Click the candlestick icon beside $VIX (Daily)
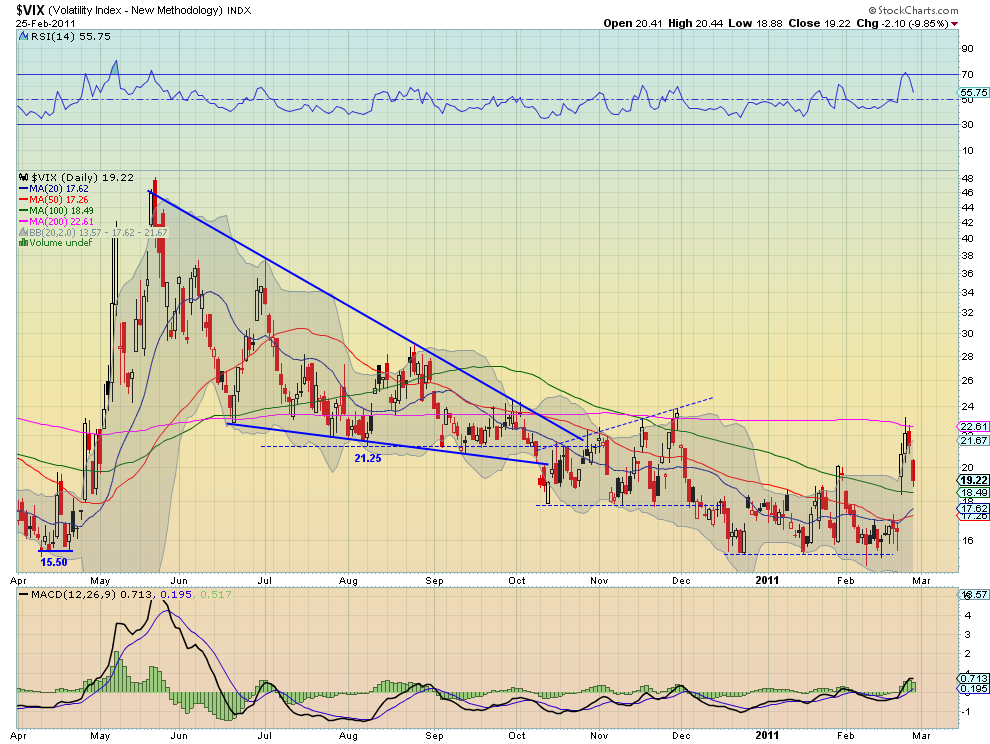The width and height of the screenshot is (990, 744). [x=24, y=177]
